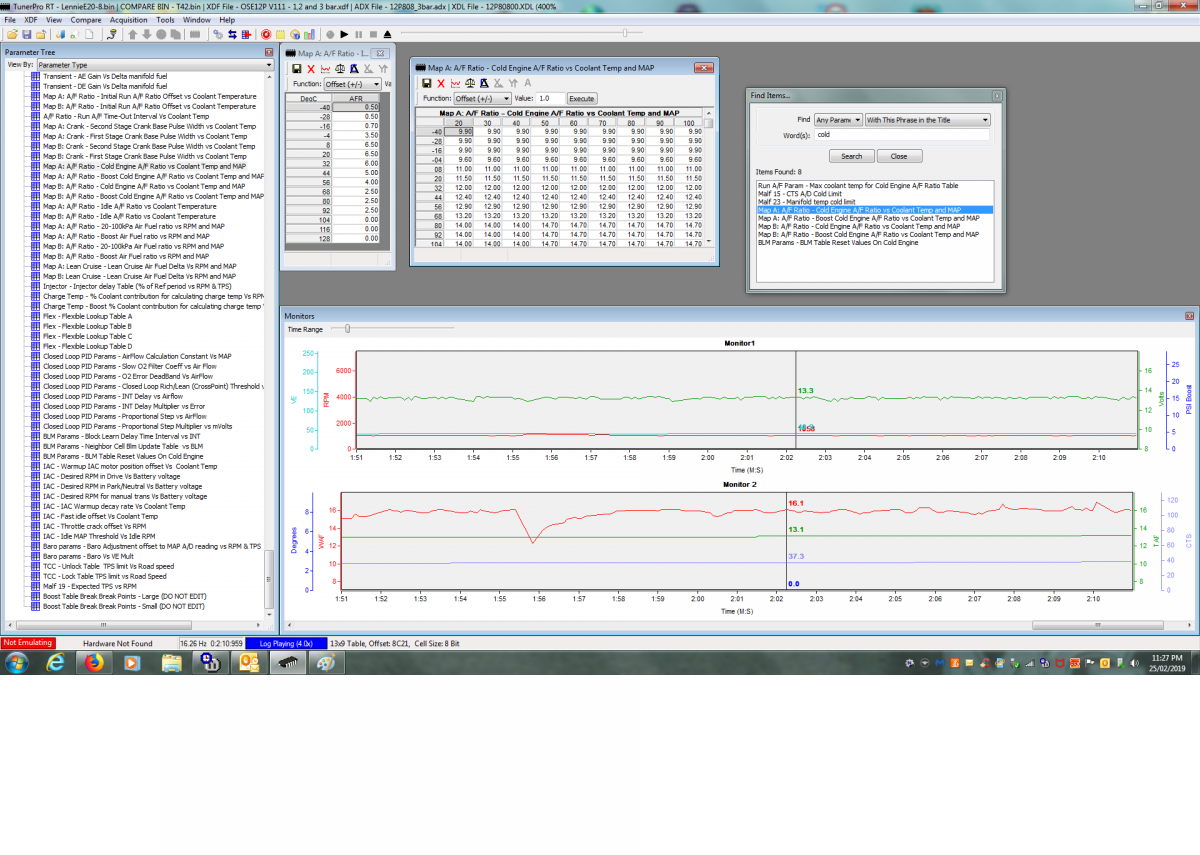Open the 'With This Phrase in the Title' dropdown
Image resolution: width=1200 pixels, height=855 pixels.
pyautogui.click(x=927, y=120)
